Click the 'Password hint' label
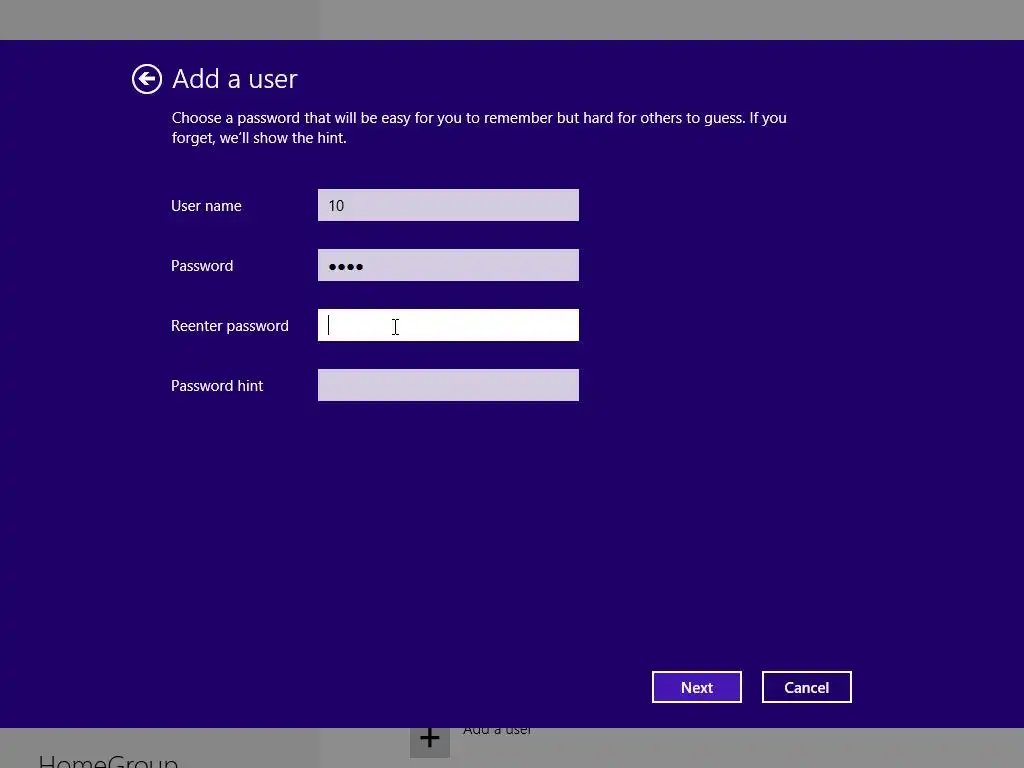The image size is (1024, 768). click(x=217, y=386)
